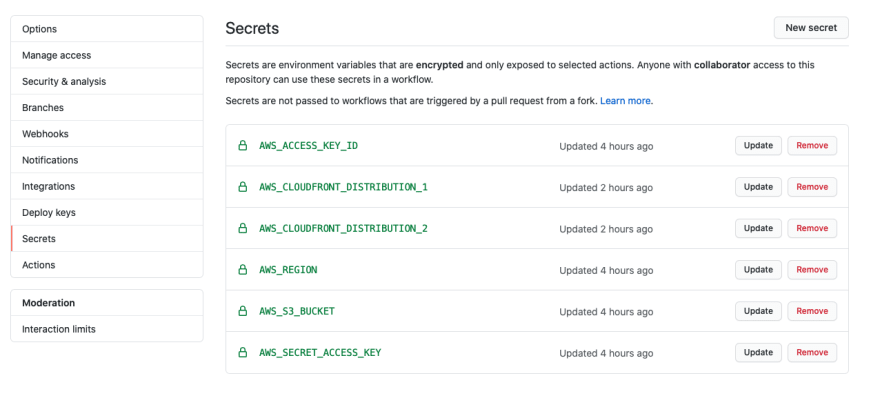Viewport: 880px width, 396px height.
Task: Create a New secret
Action: tap(811, 27)
